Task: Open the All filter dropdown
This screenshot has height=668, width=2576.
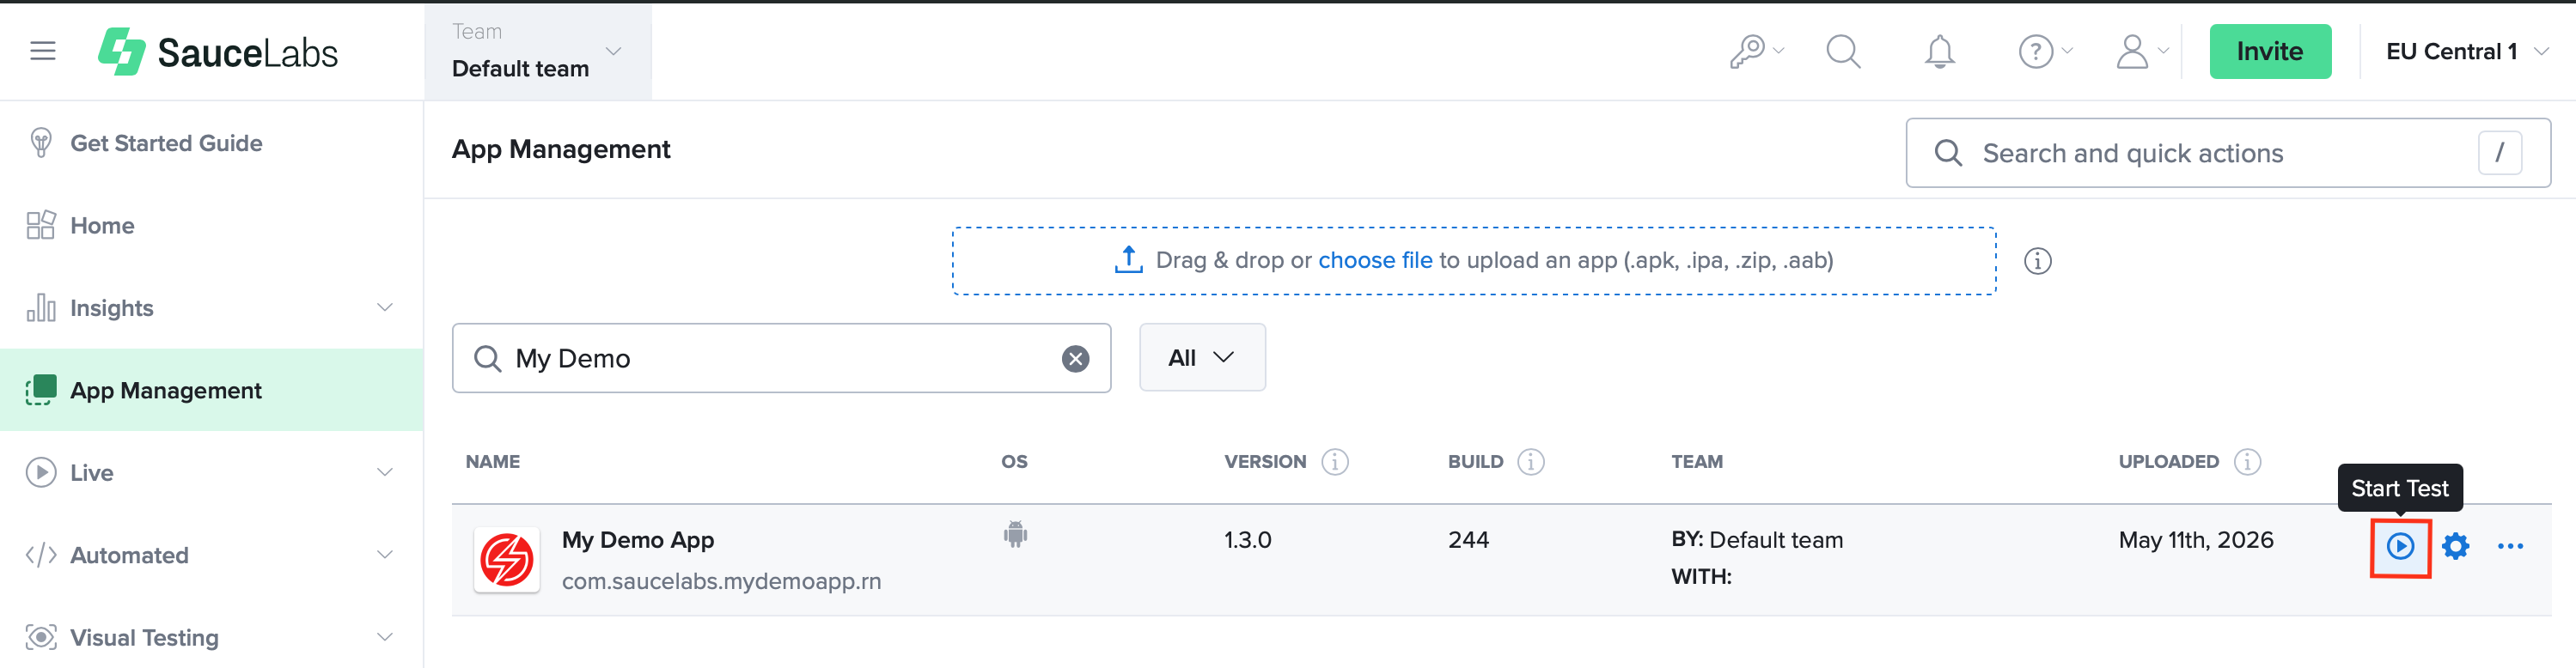Action: click(1202, 358)
